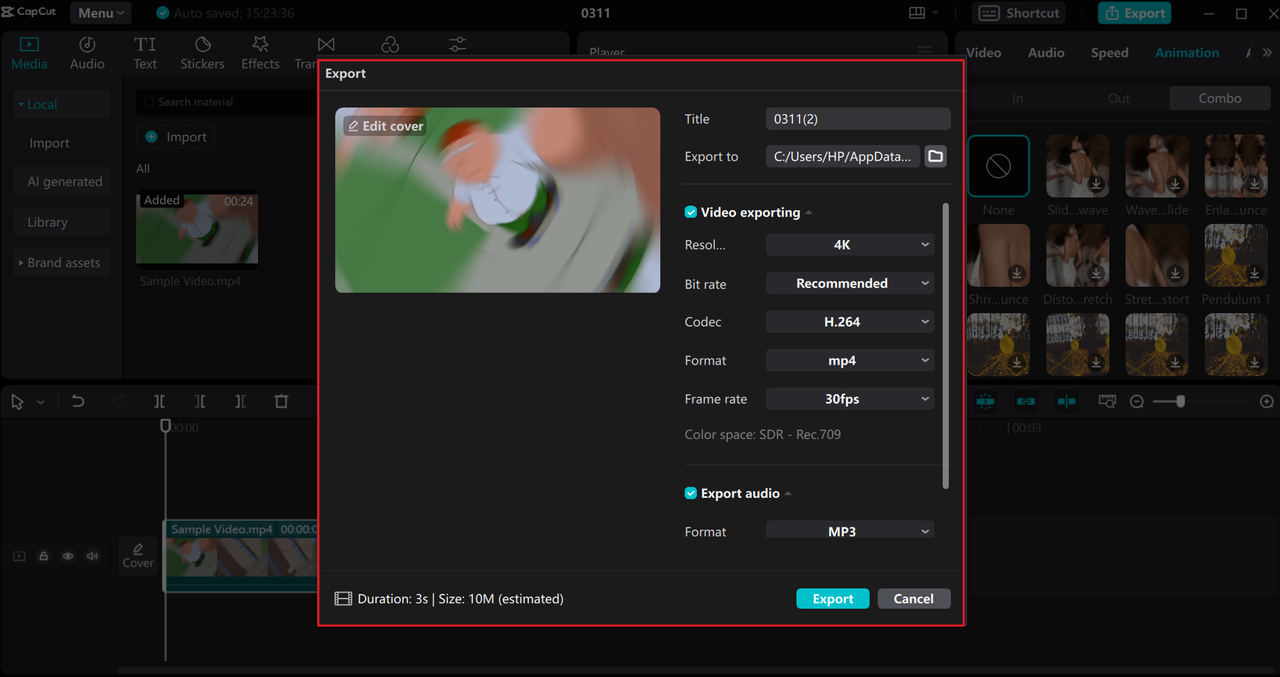The width and height of the screenshot is (1280, 677).
Task: Switch to the Audio inspector tab
Action: [x=1046, y=53]
